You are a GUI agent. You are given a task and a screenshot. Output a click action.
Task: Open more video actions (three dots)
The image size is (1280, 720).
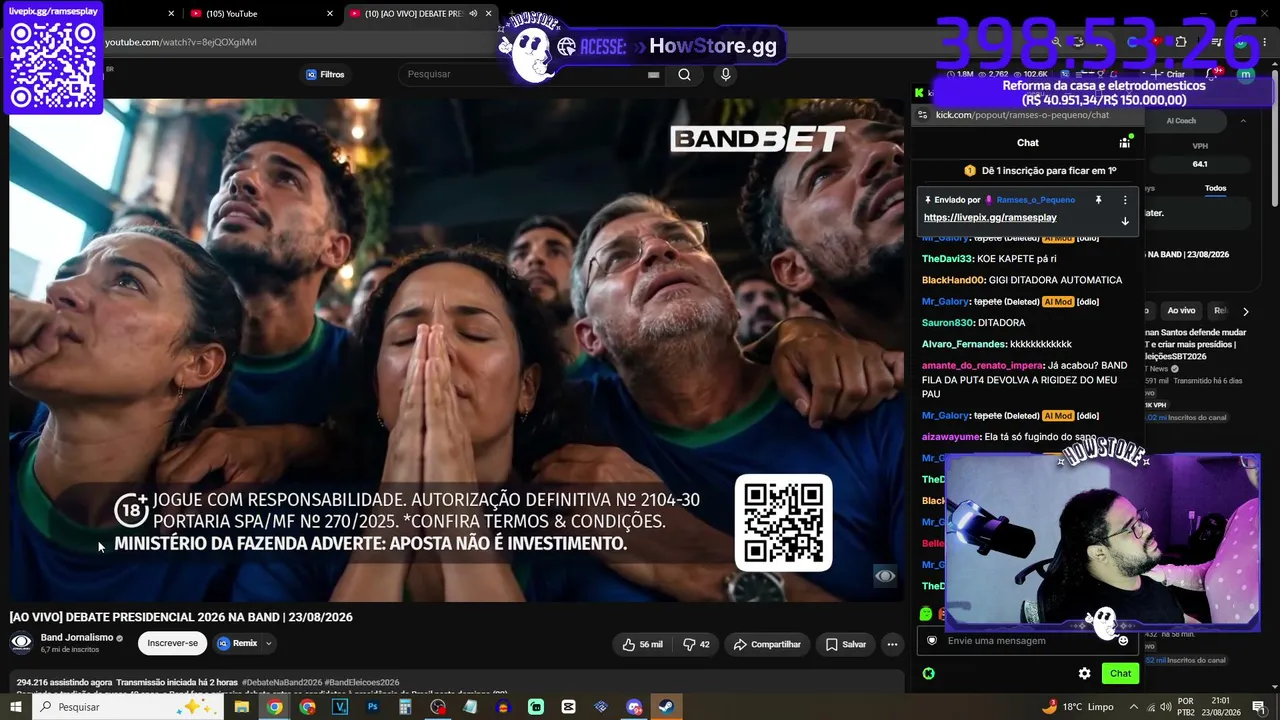pos(892,645)
